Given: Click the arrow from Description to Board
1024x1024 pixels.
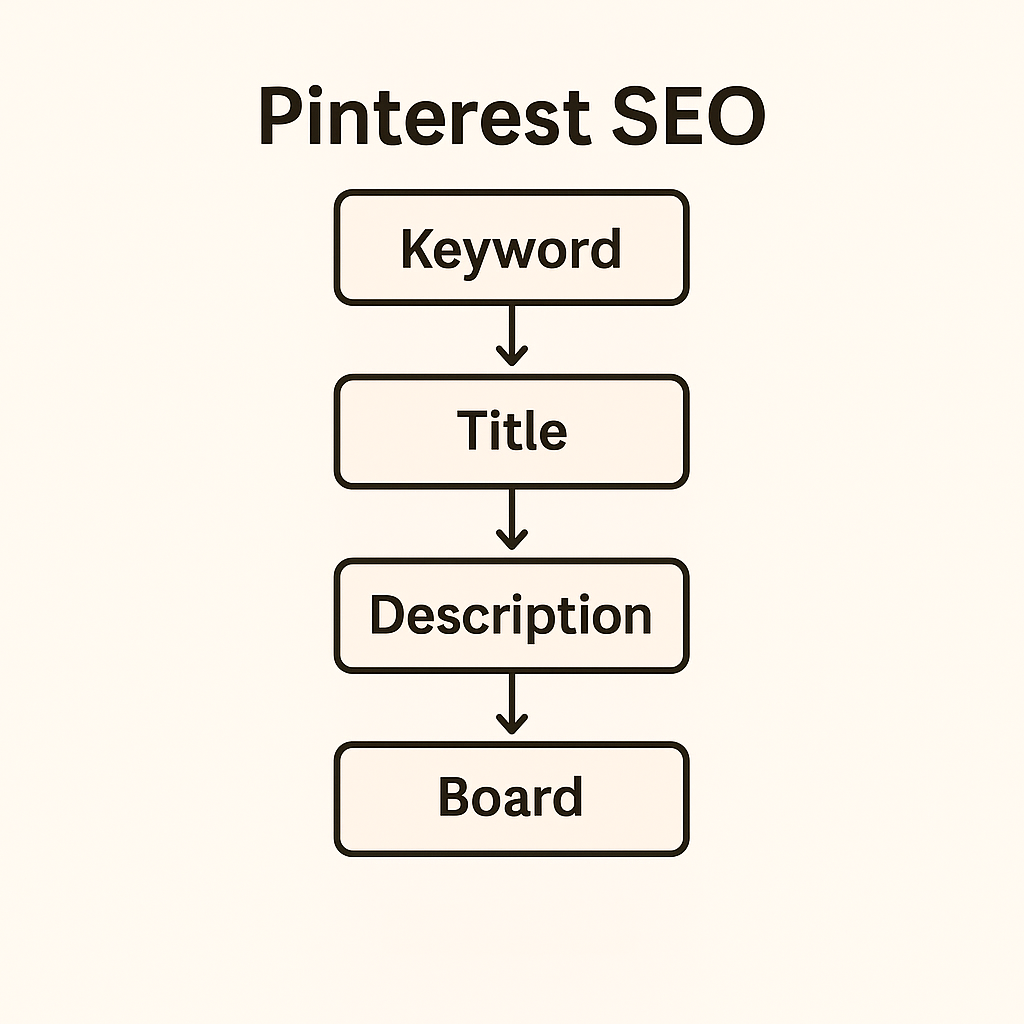Looking at the screenshot, I should [x=512, y=702].
